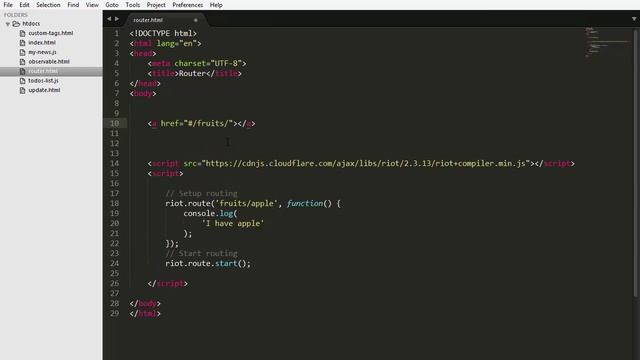Click the my-news.js file icon
640x360 pixels.
[22, 52]
